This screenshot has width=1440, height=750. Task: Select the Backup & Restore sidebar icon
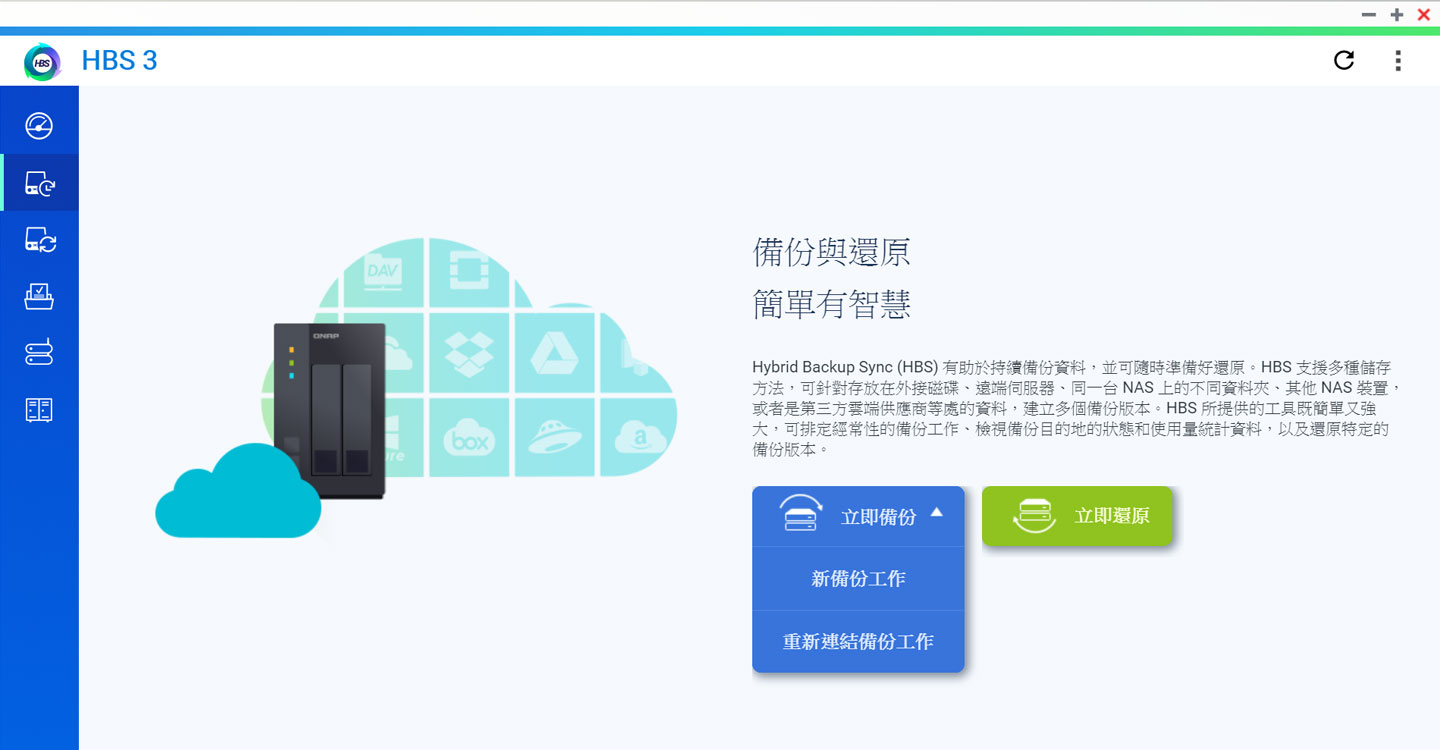39,183
